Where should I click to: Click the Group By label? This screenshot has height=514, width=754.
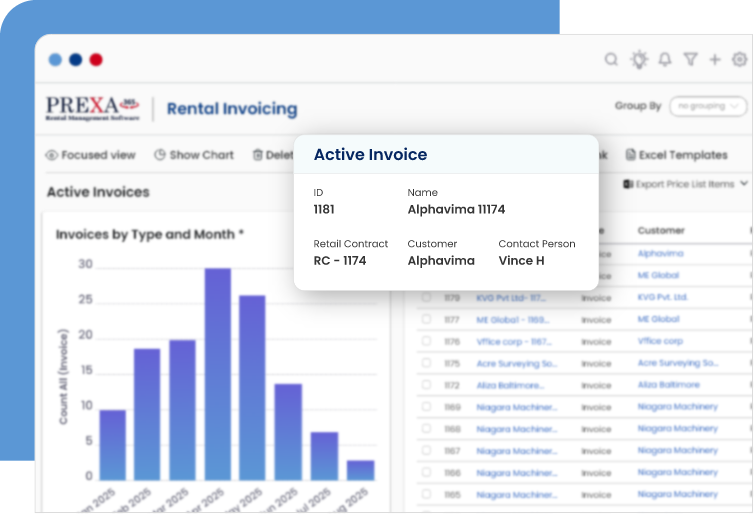pyautogui.click(x=638, y=106)
